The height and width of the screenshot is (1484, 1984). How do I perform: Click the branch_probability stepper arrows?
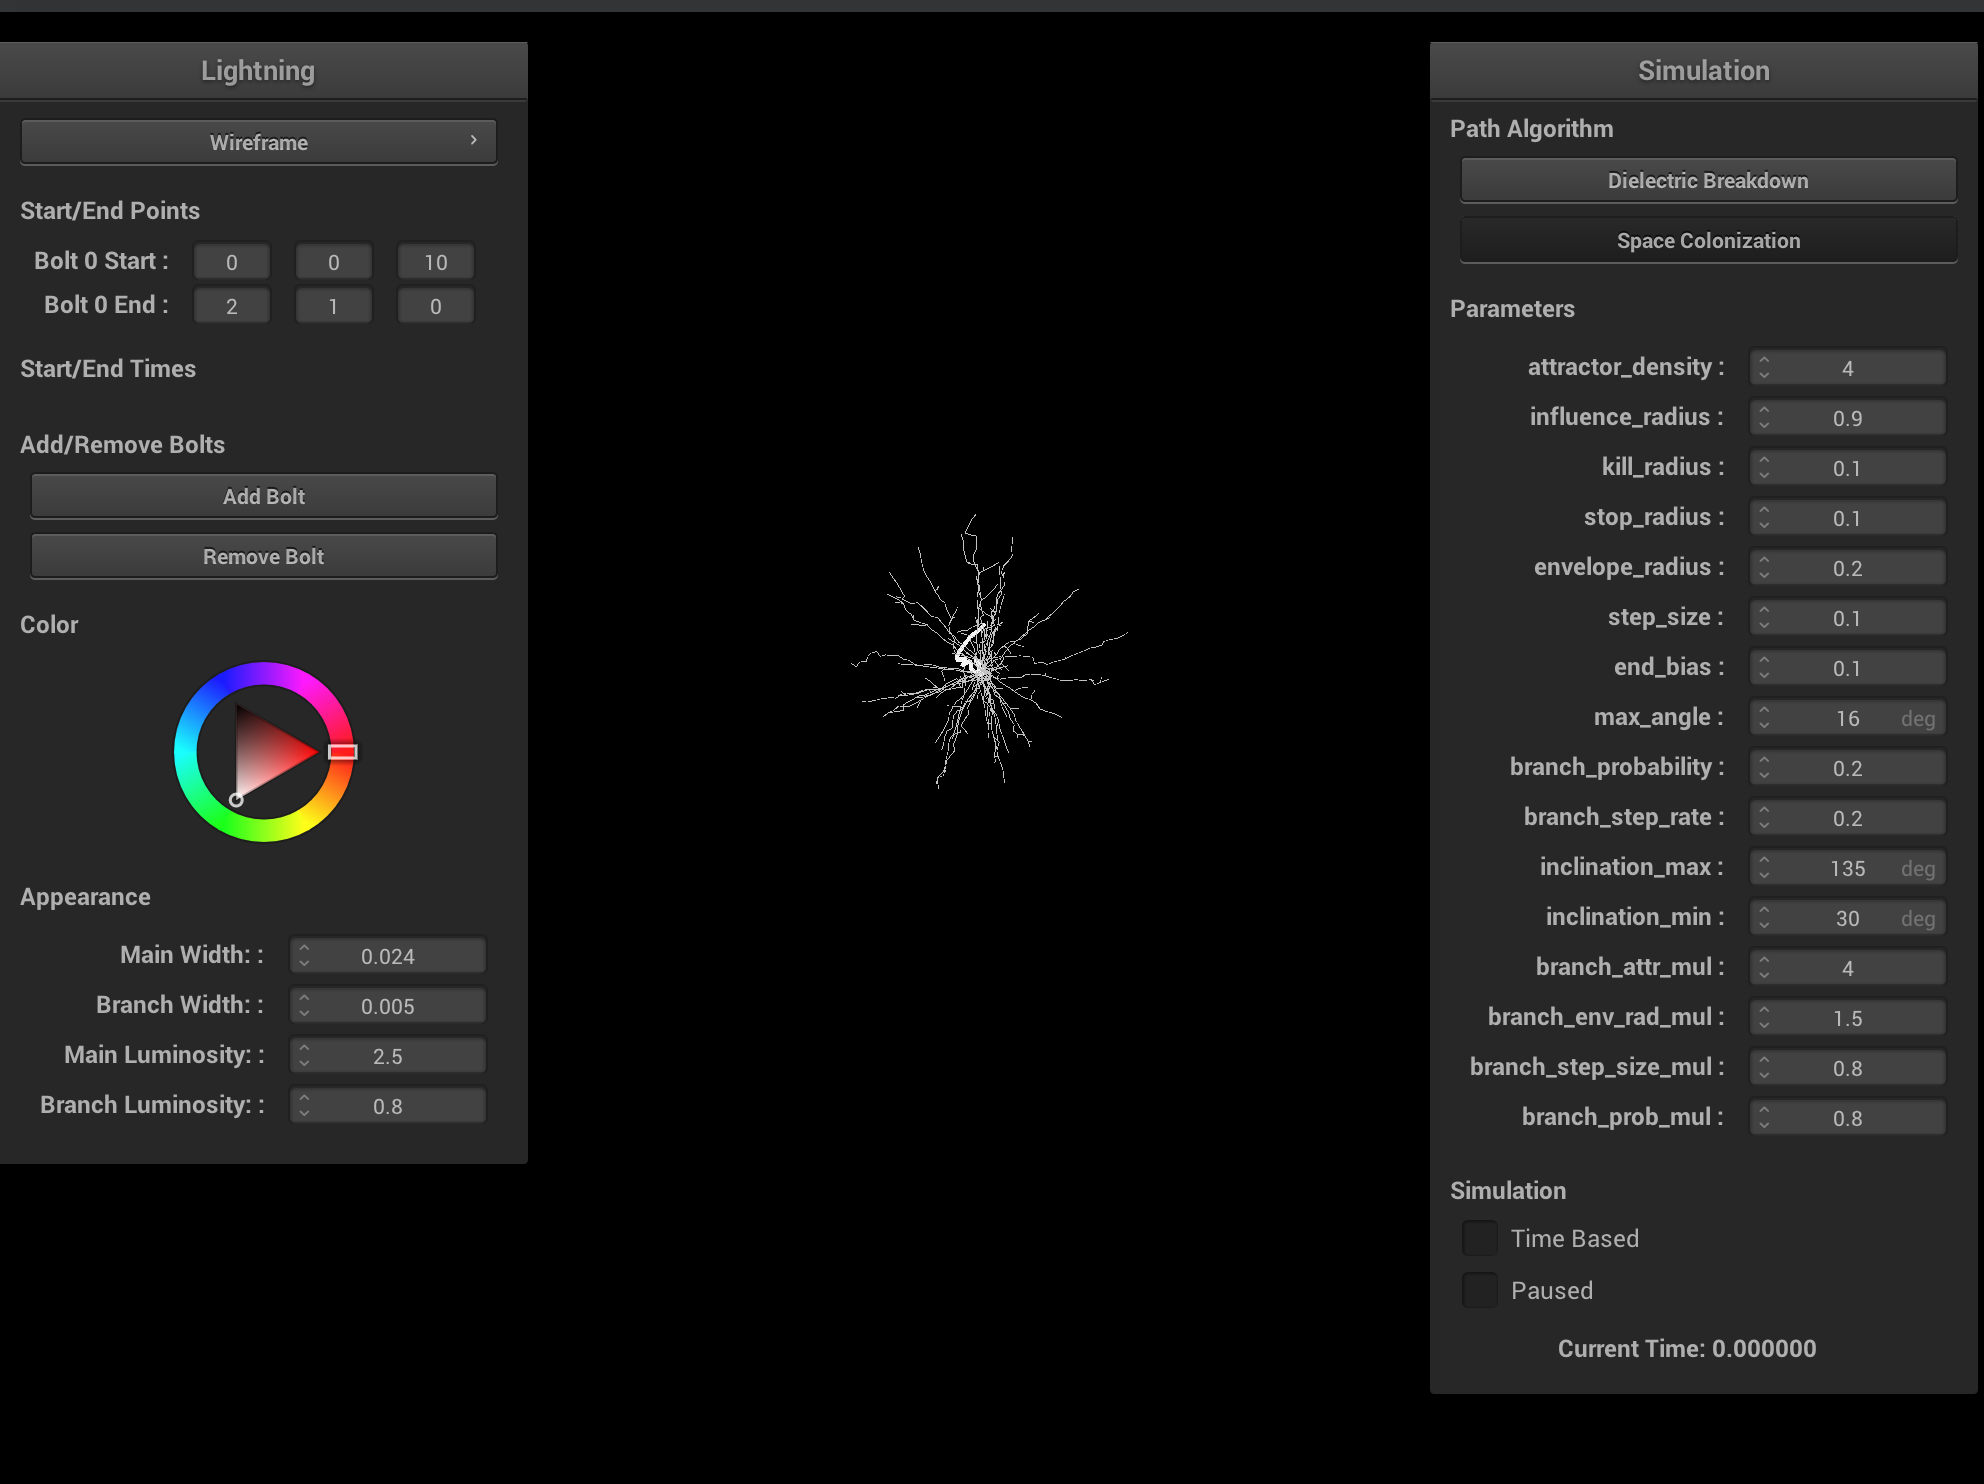pos(1764,768)
